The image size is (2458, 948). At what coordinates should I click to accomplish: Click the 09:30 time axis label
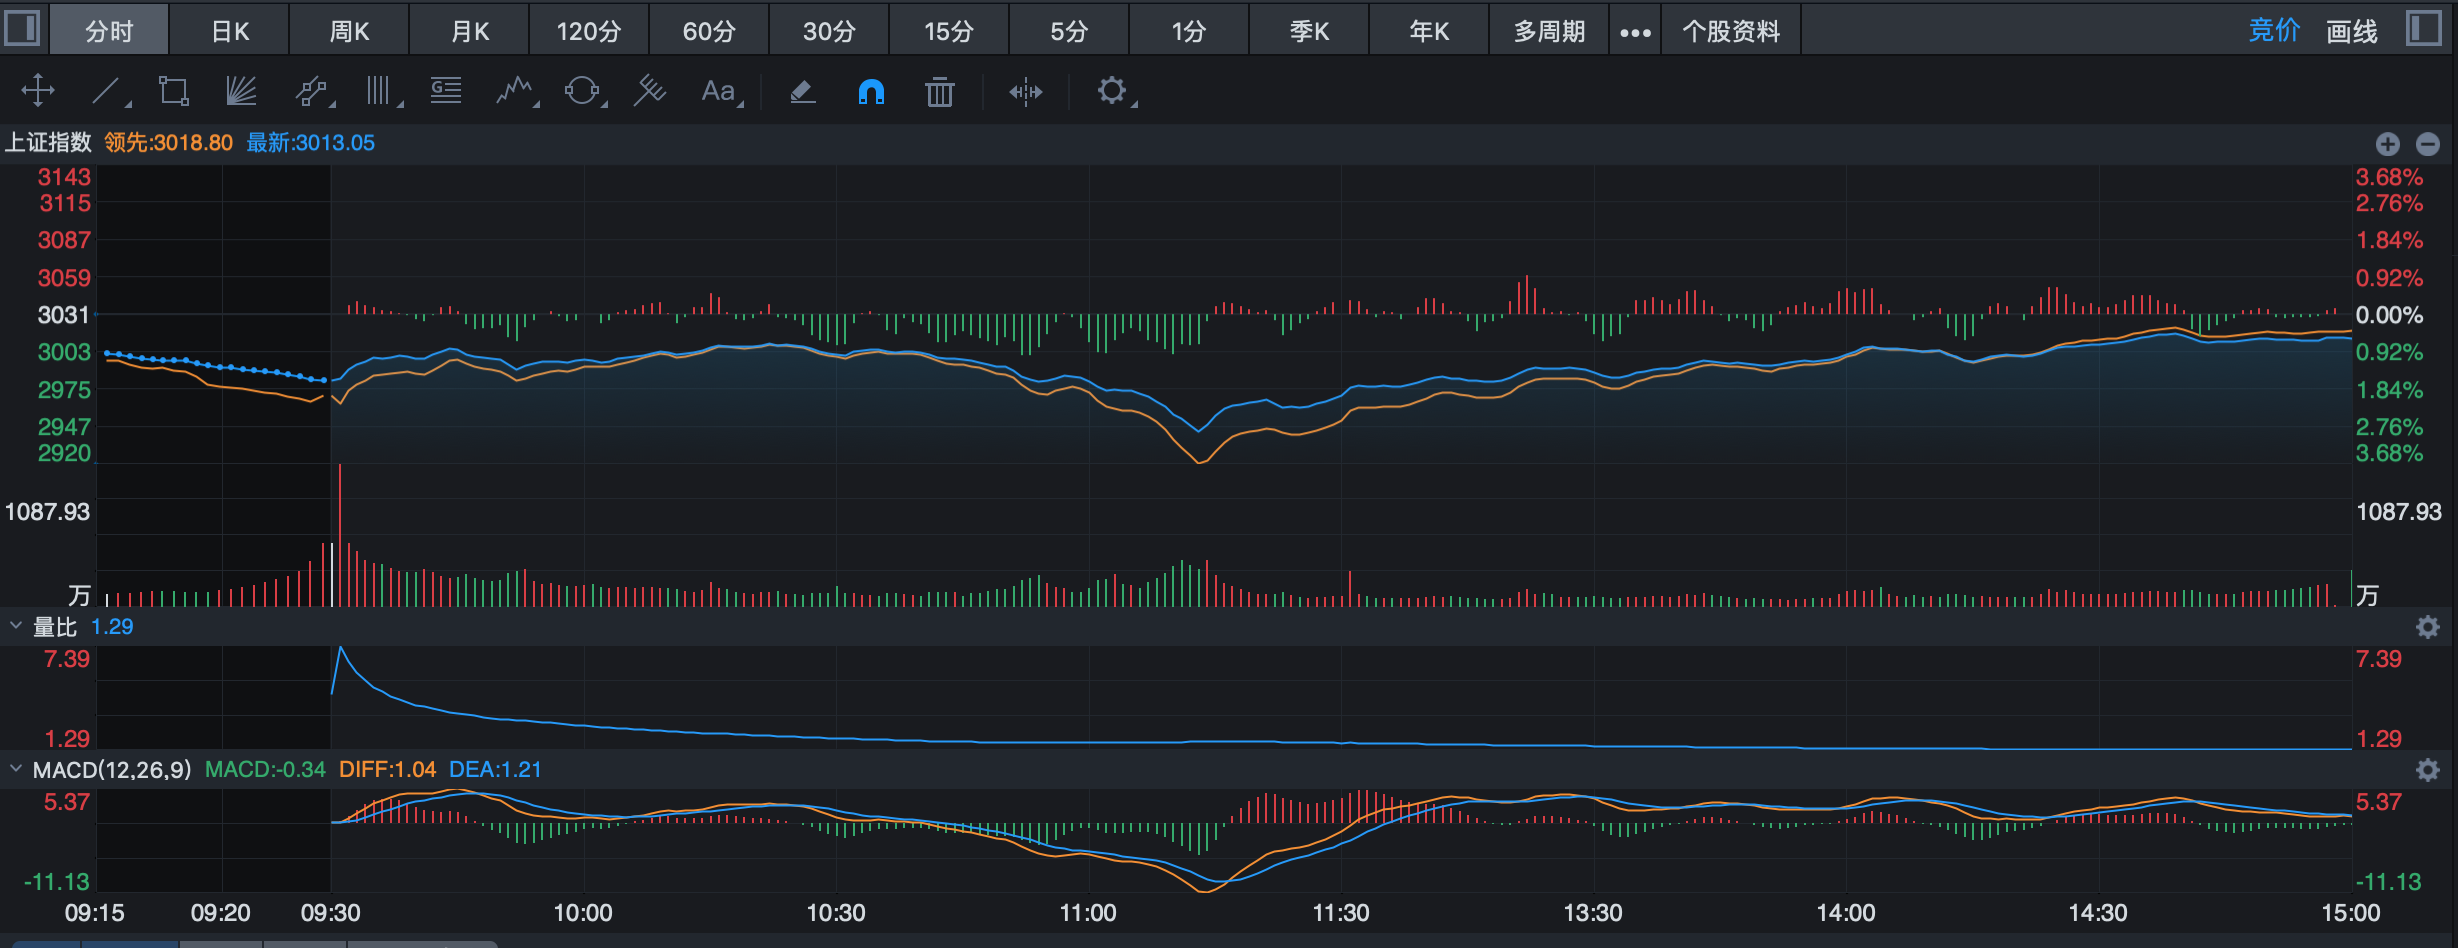330,913
